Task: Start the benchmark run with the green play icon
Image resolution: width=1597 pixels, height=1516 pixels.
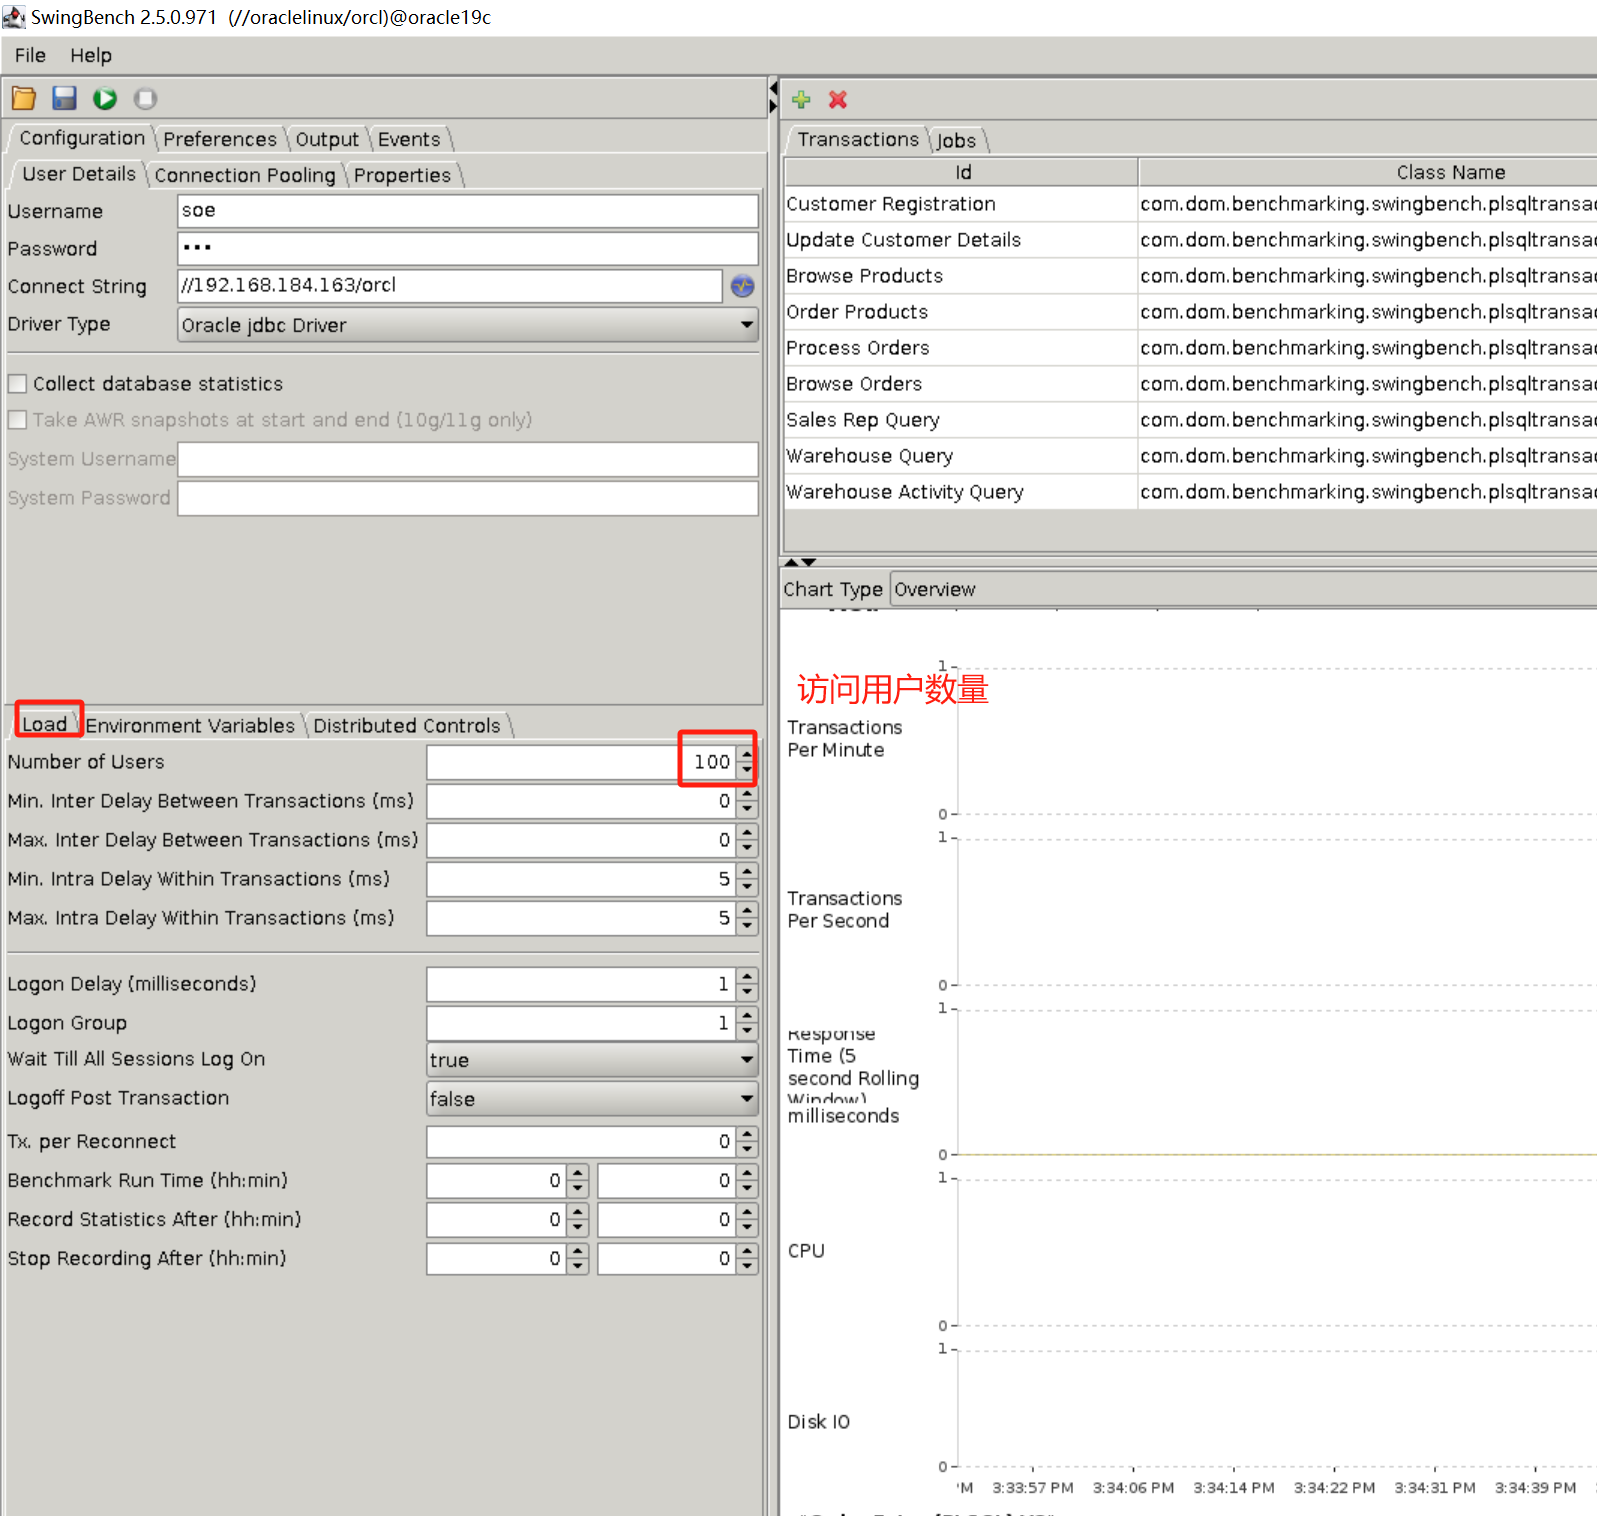Action: pos(105,98)
